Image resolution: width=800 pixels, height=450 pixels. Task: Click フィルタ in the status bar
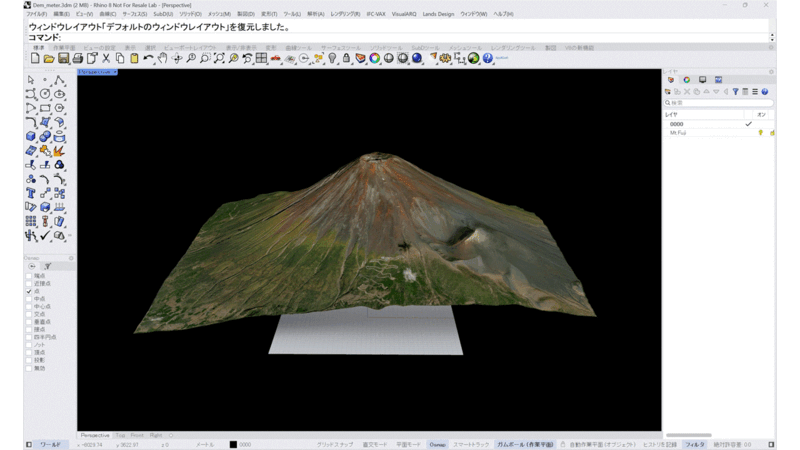694,445
